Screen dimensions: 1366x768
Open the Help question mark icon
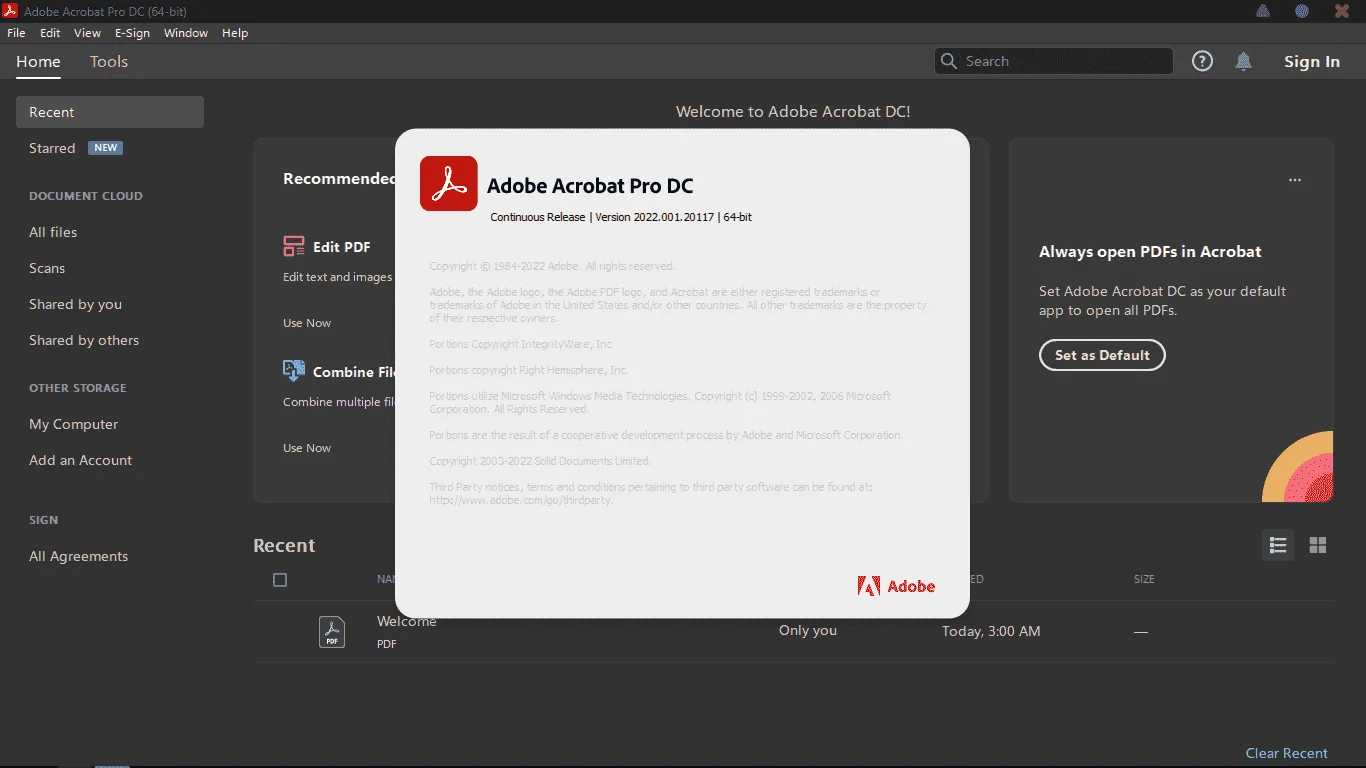click(1202, 61)
